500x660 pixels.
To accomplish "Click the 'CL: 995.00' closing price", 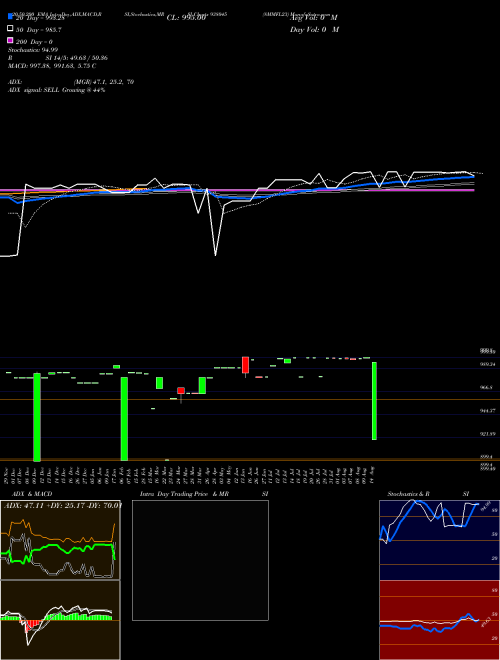I will pos(186,18).
